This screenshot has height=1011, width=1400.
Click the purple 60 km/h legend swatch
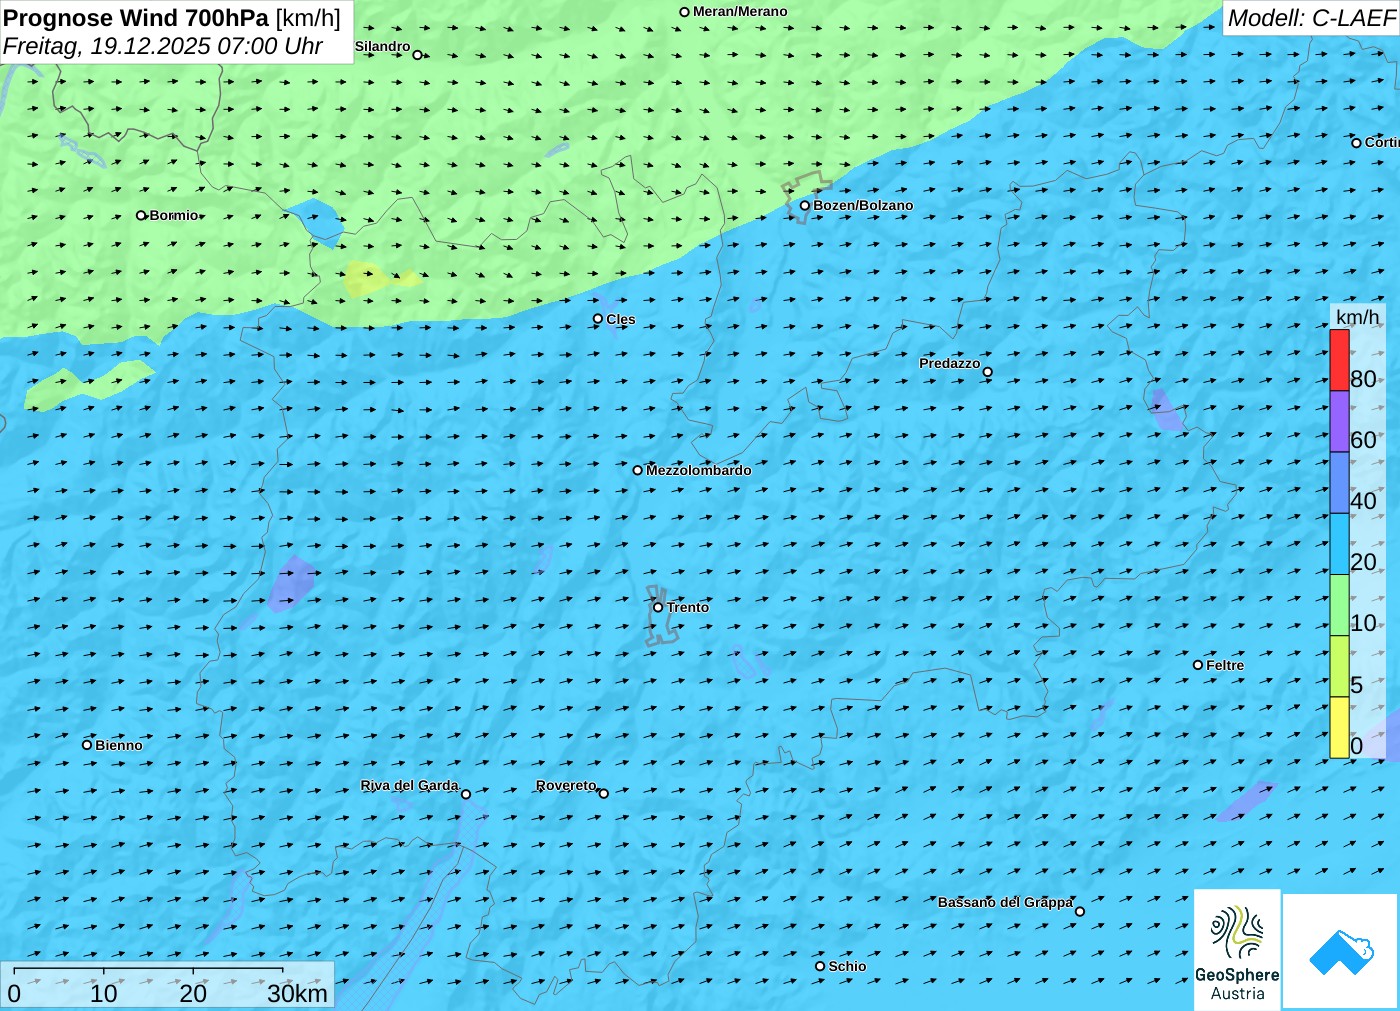coord(1339,421)
